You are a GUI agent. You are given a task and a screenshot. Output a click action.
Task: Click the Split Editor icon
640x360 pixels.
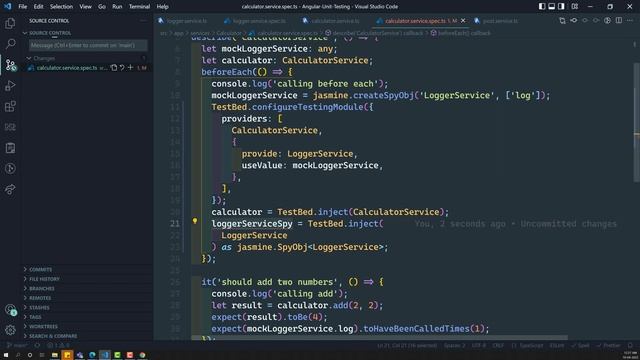pyautogui.click(x=619, y=20)
